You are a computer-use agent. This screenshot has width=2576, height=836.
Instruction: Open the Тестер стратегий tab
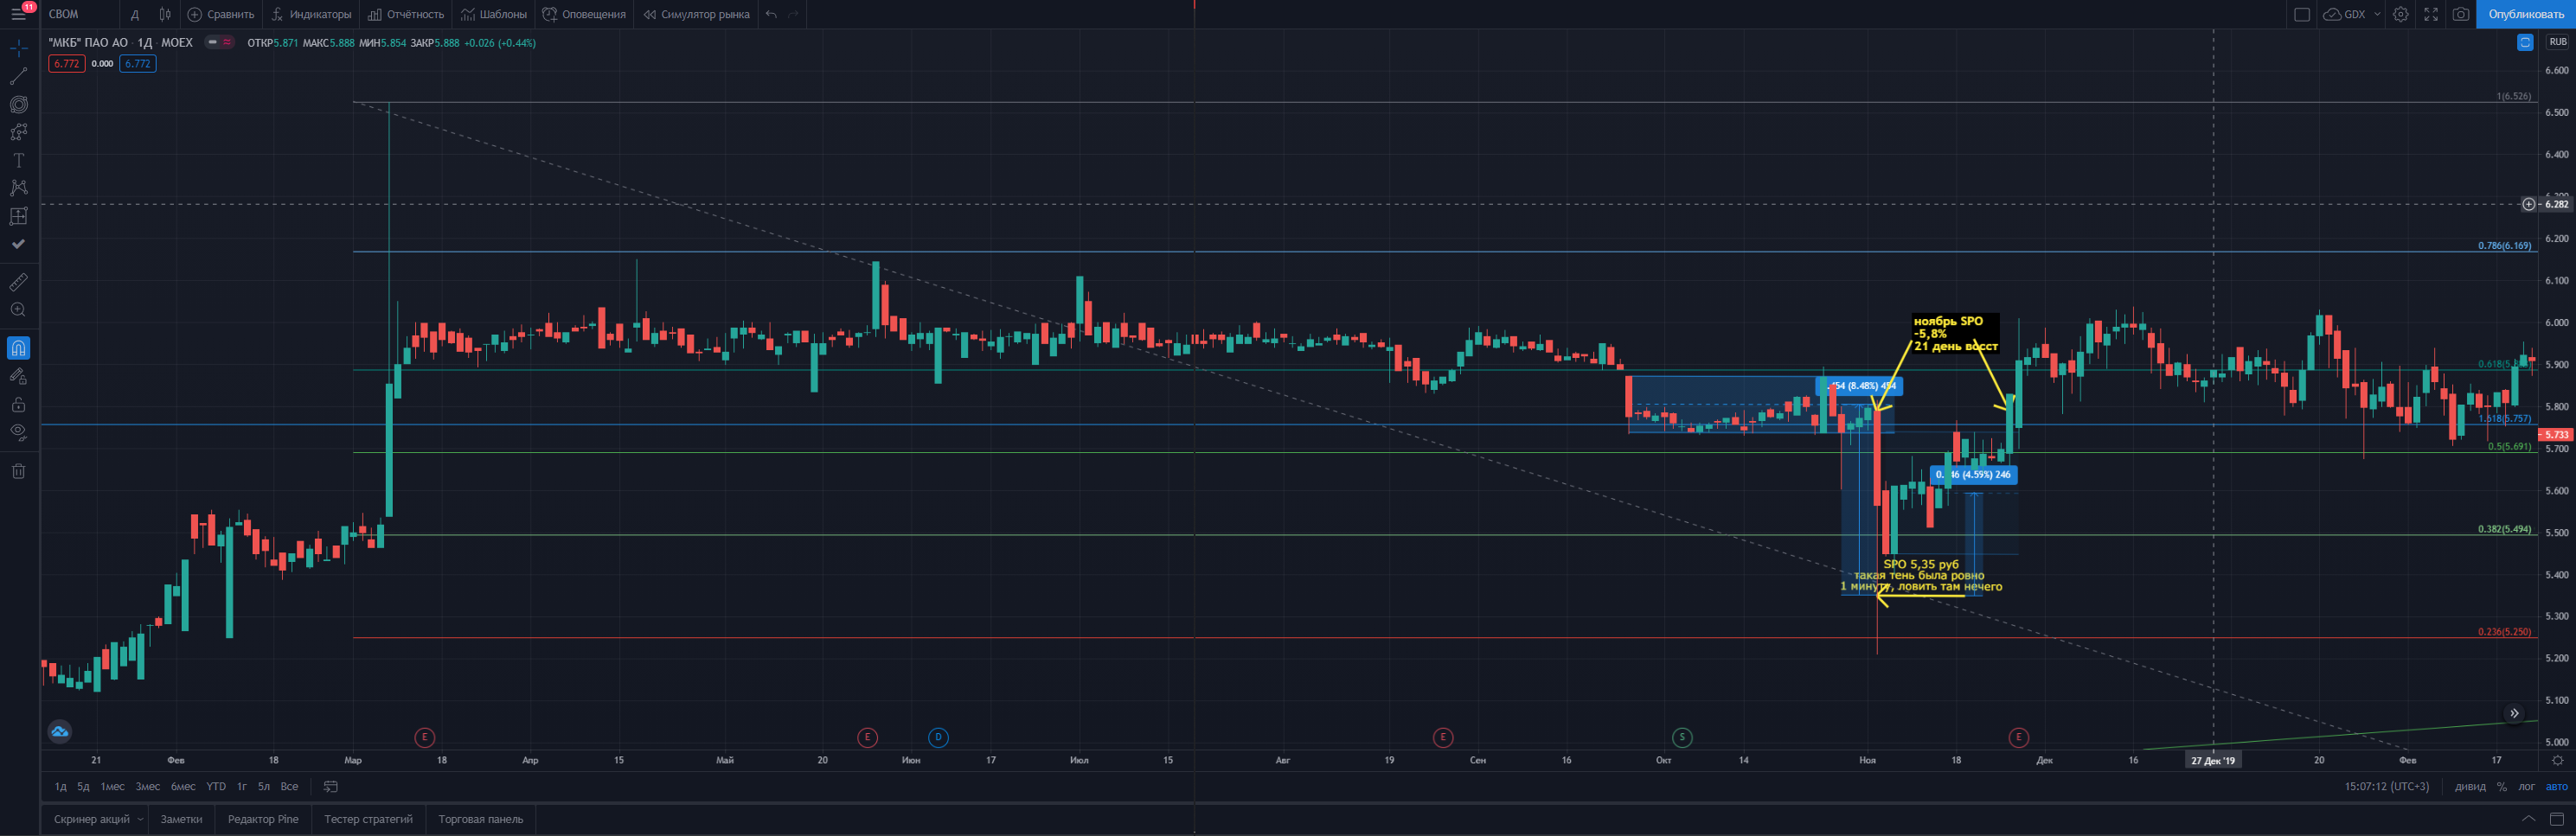(x=368, y=819)
